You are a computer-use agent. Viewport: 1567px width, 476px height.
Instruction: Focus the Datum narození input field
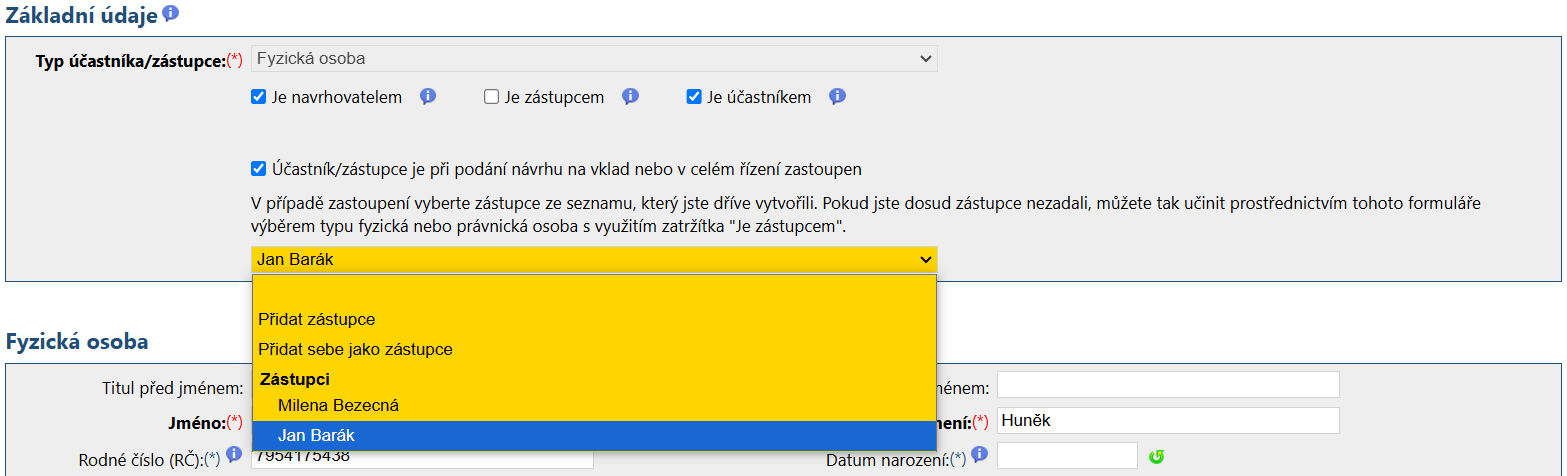(1066, 456)
